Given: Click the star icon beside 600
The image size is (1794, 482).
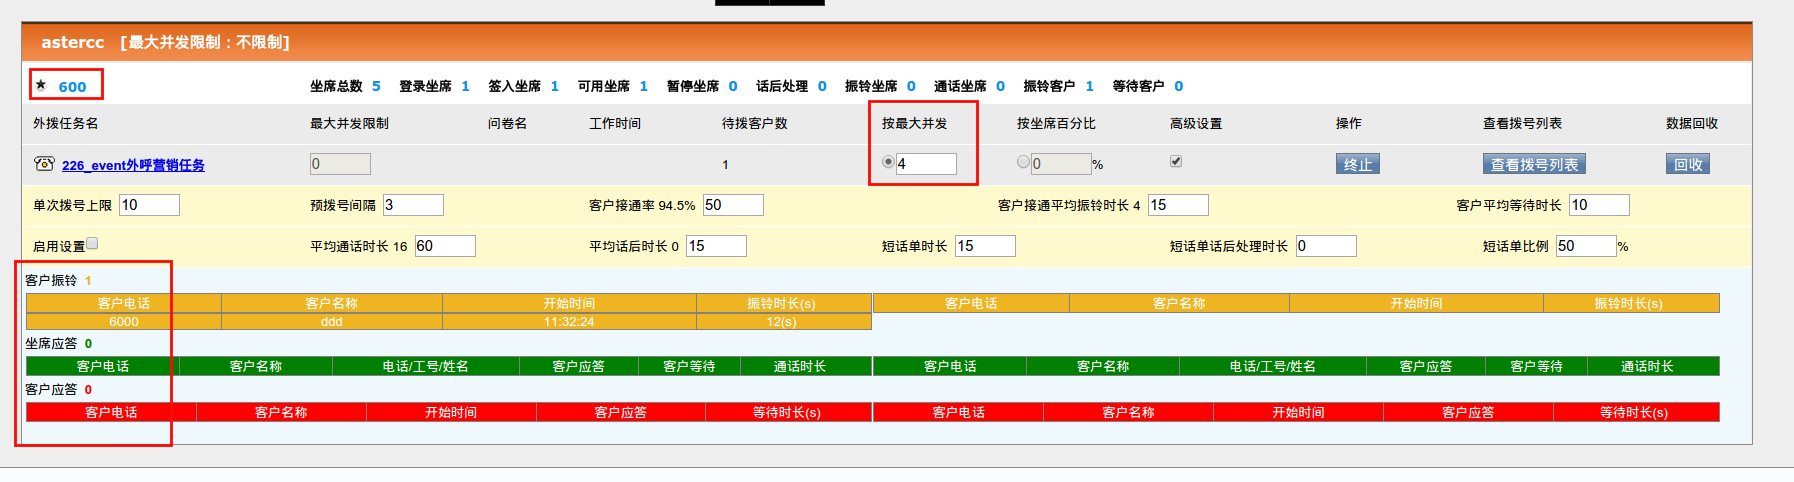Looking at the screenshot, I should pyautogui.click(x=41, y=85).
